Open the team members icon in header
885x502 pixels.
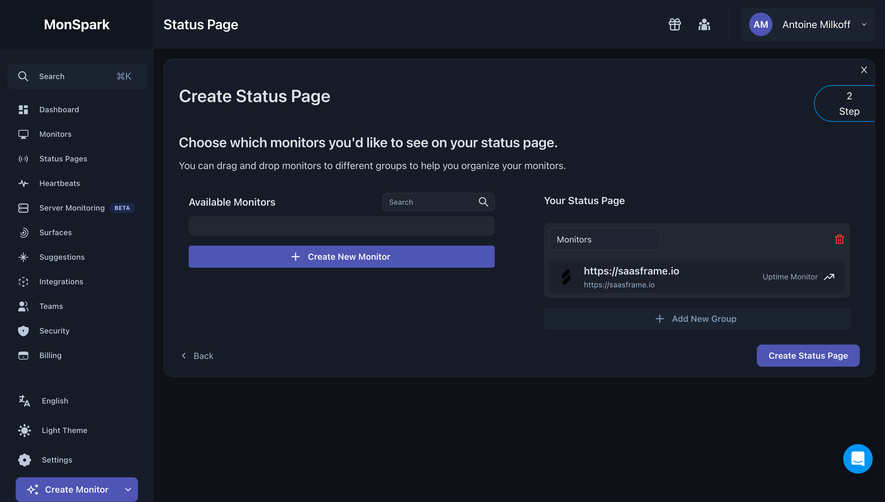tap(704, 24)
